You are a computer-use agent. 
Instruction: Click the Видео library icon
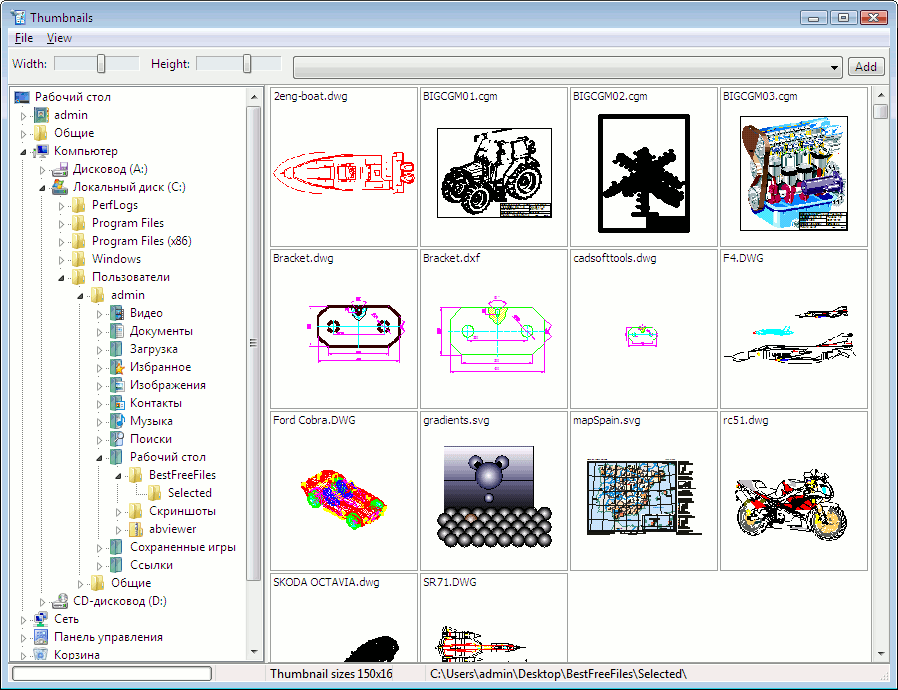point(117,313)
